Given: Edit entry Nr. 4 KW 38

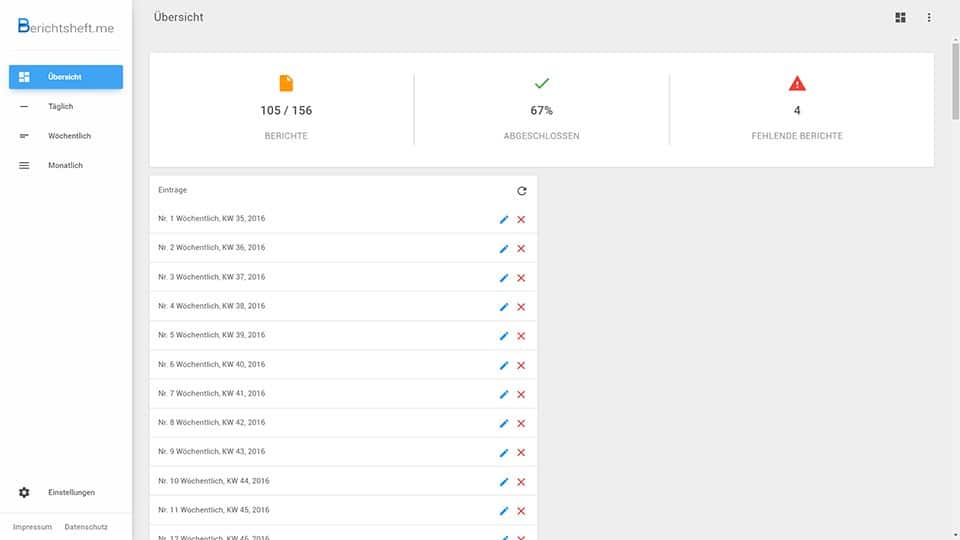Looking at the screenshot, I should point(504,307).
